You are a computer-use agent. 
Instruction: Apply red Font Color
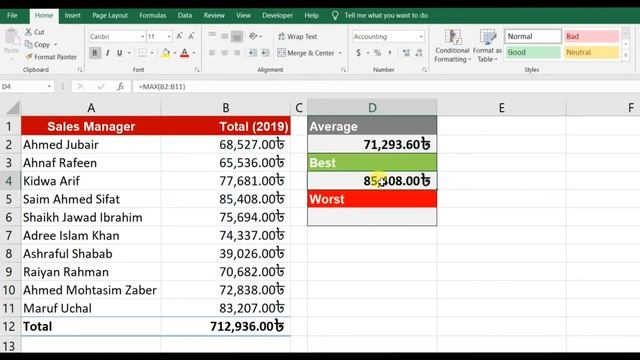[184, 53]
